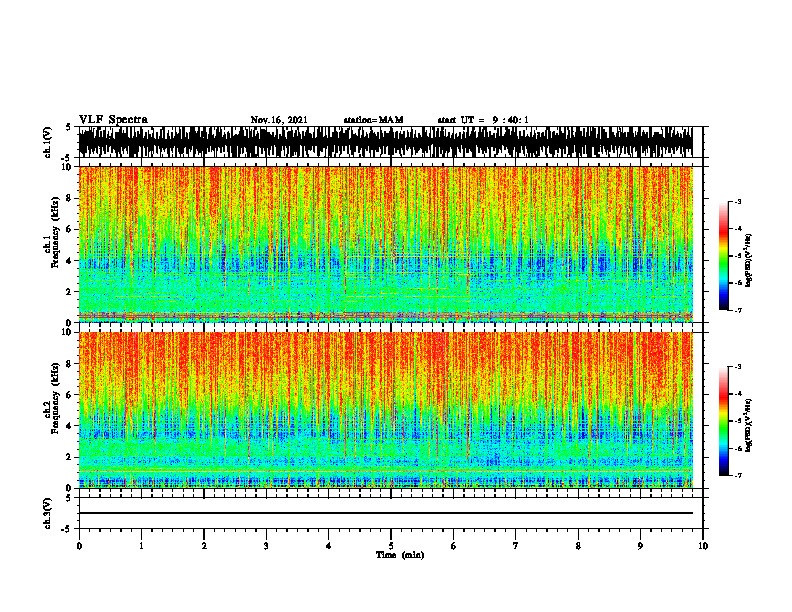Click time axis tick label '1'
Screen dimensions: 792x612
tap(141, 546)
